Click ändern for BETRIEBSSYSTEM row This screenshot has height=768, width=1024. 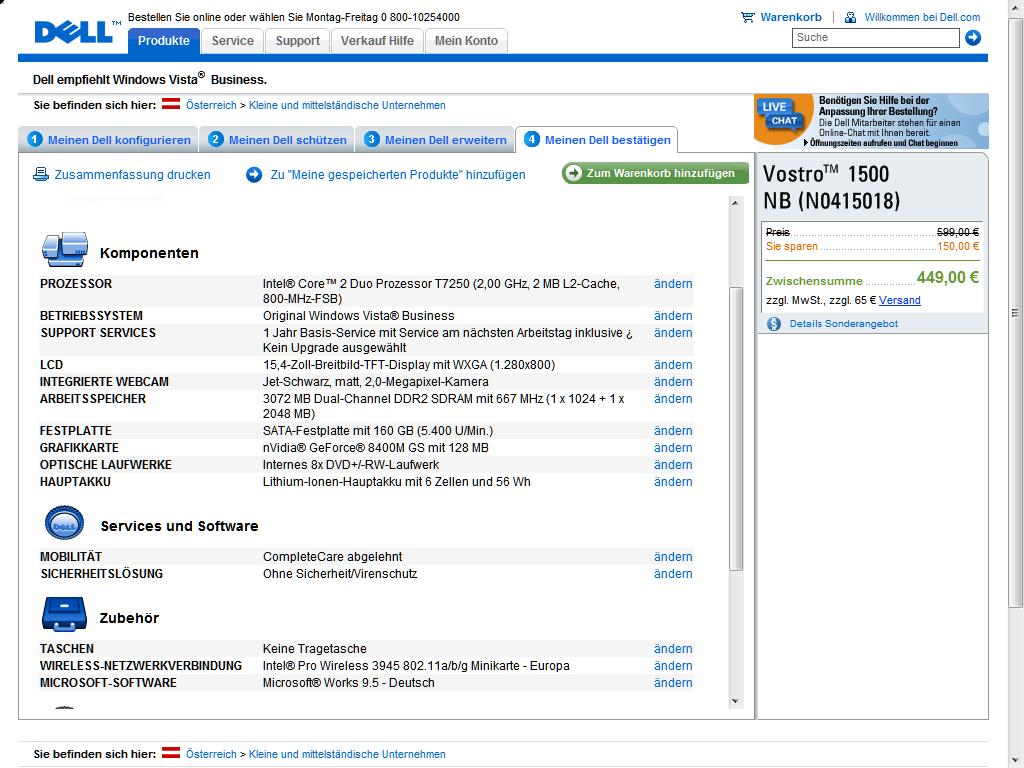point(673,315)
